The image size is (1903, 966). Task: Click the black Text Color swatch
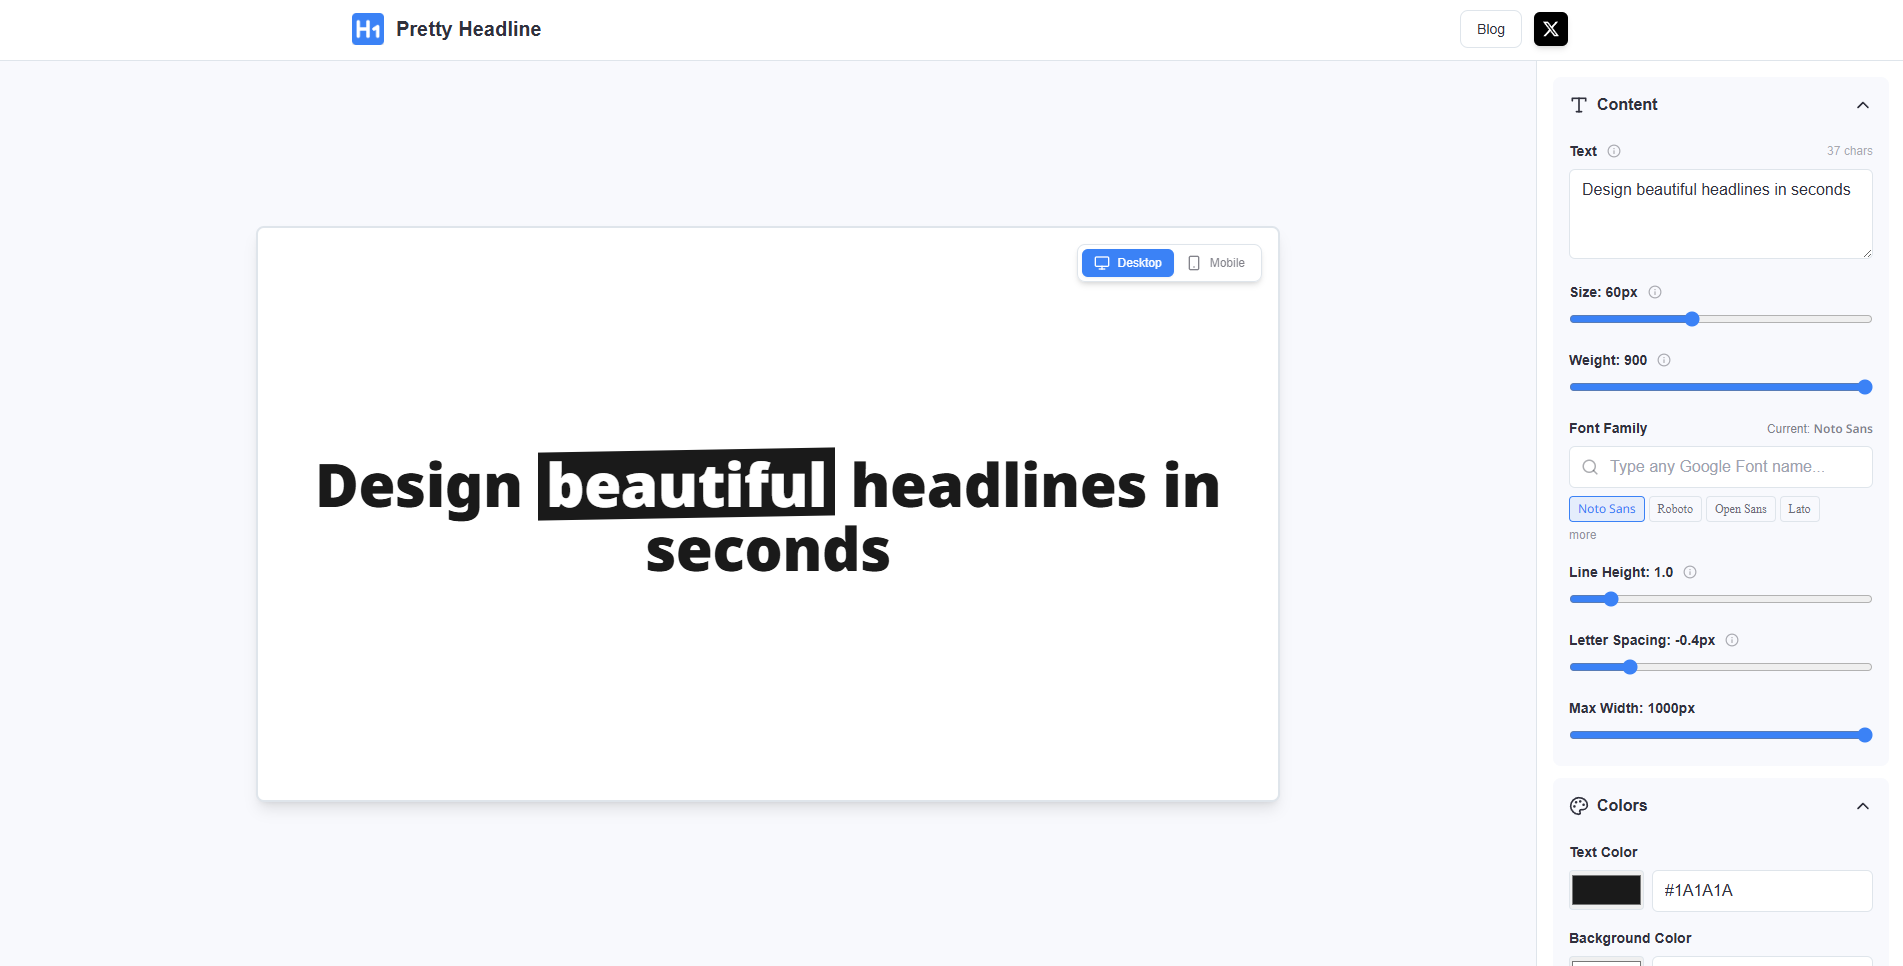coord(1605,890)
